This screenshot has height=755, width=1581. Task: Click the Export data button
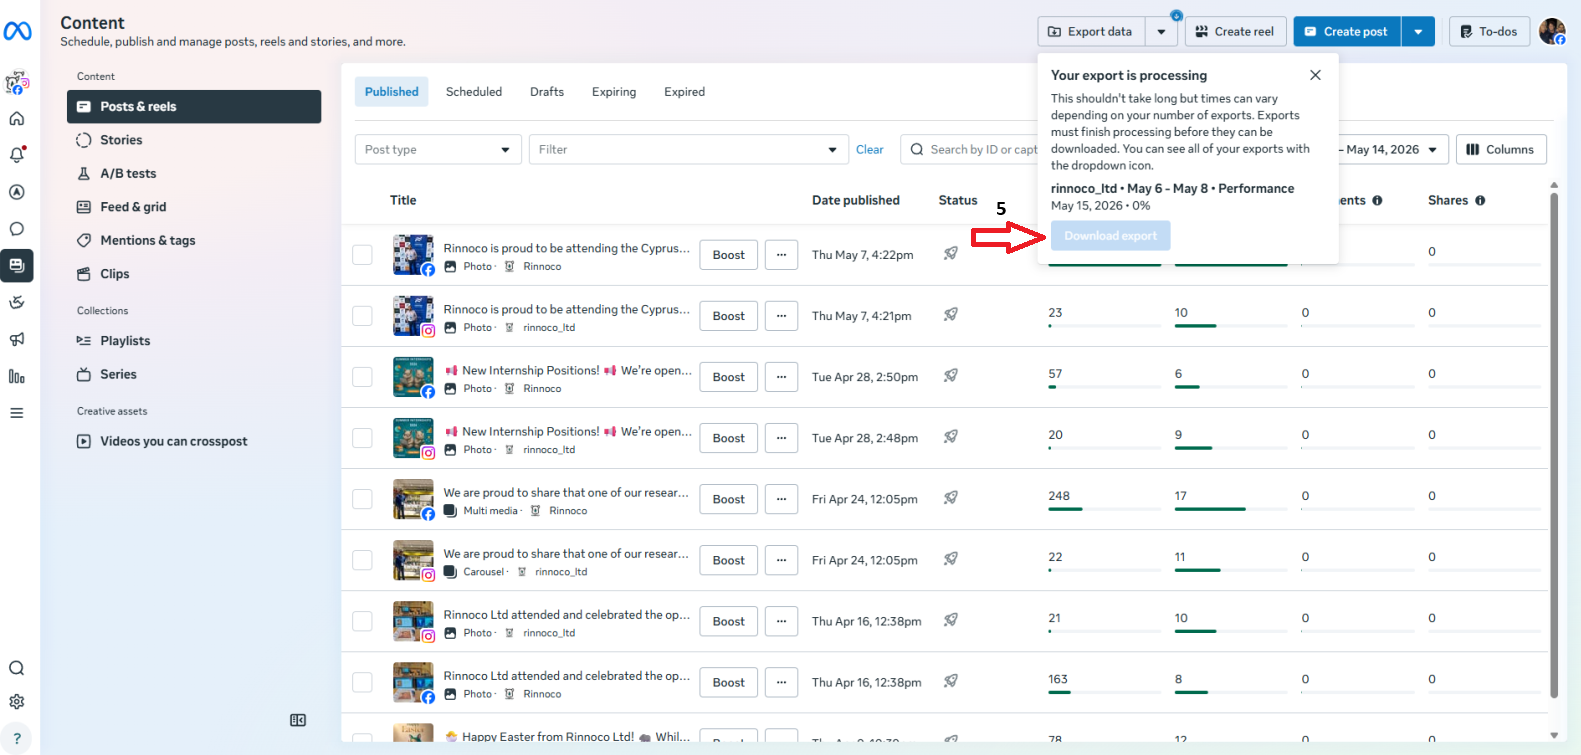pyautogui.click(x=1091, y=32)
